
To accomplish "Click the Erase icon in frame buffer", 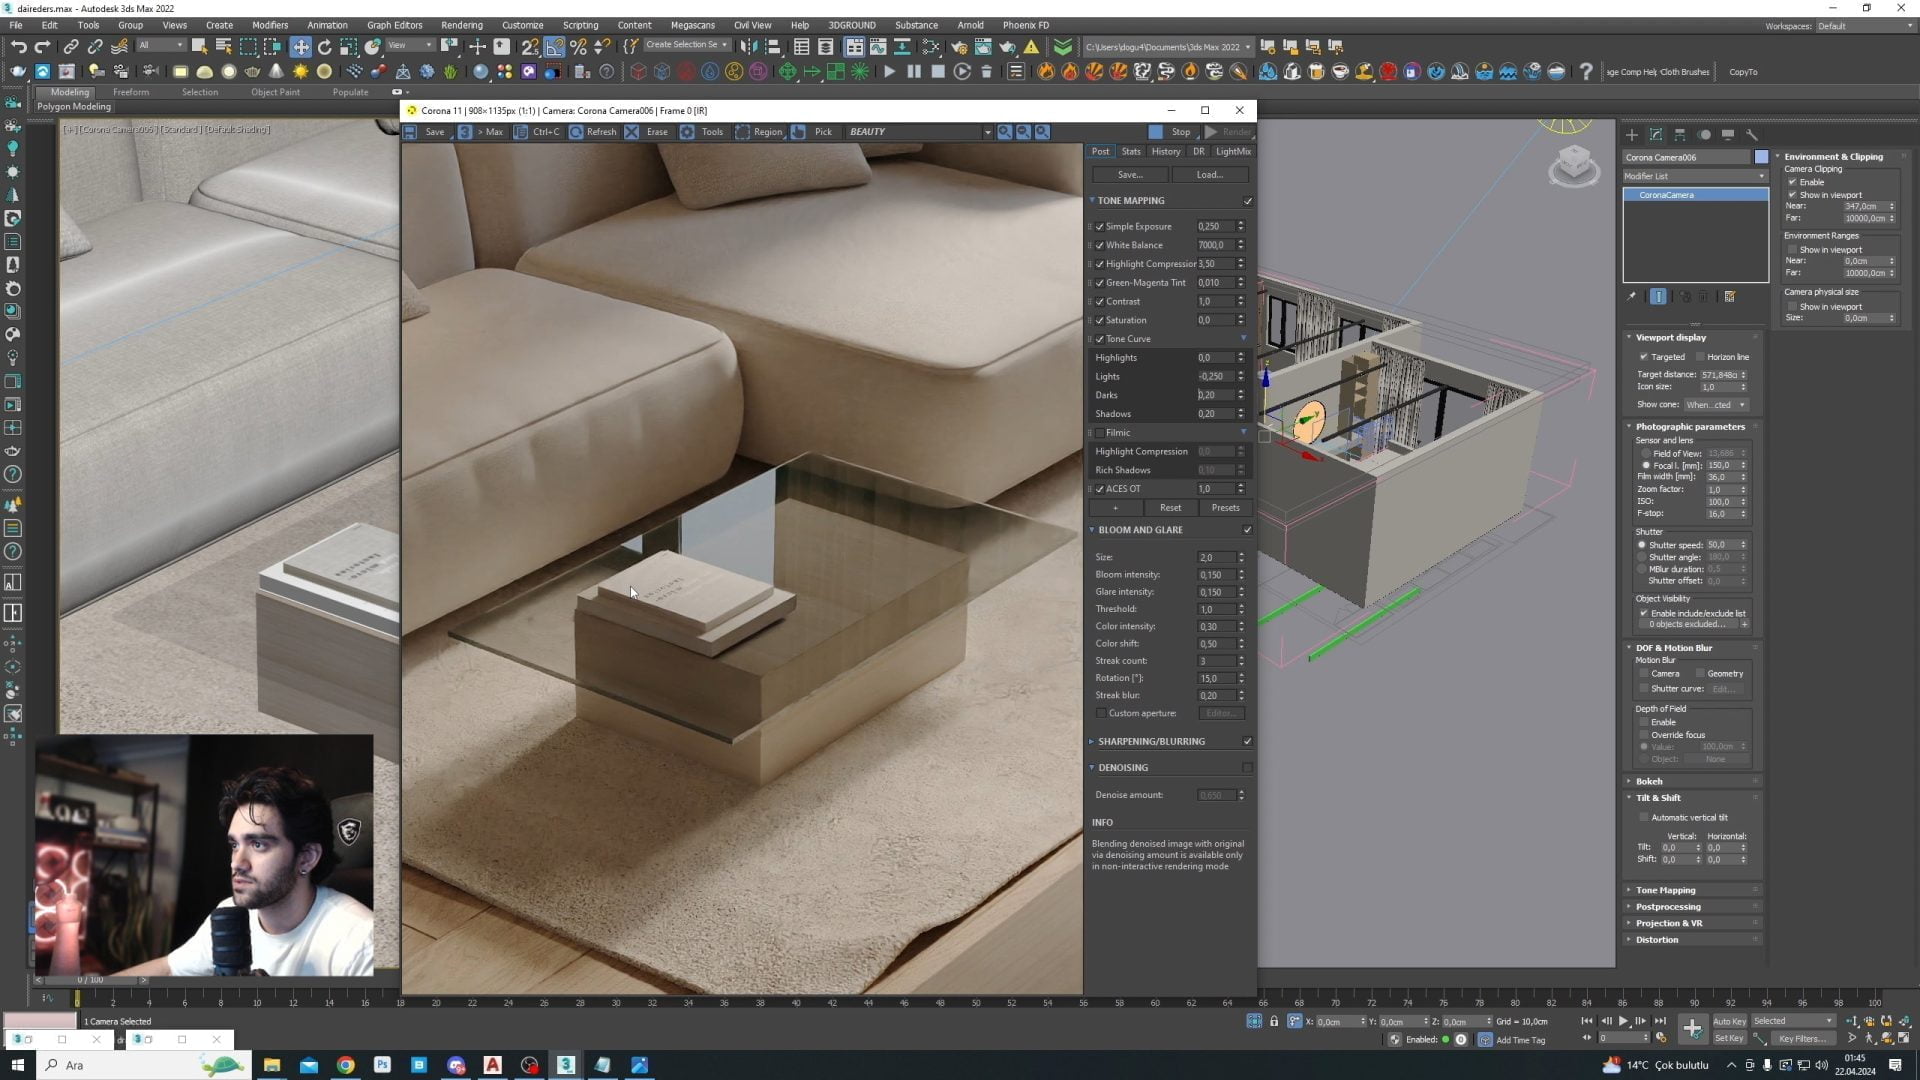I will (x=632, y=132).
